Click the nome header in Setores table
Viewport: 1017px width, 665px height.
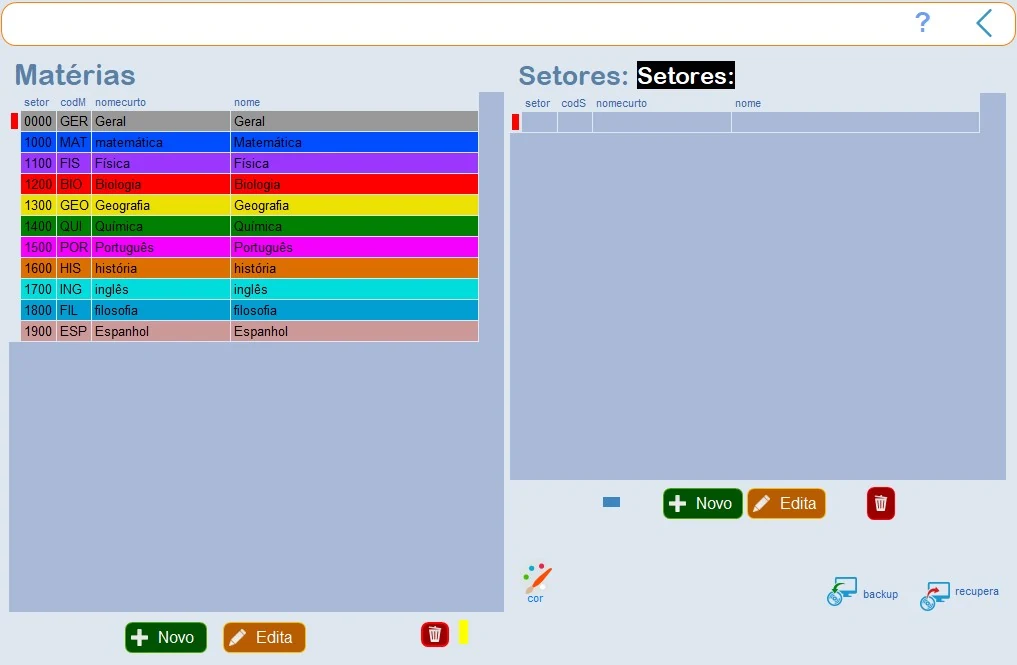(x=748, y=103)
